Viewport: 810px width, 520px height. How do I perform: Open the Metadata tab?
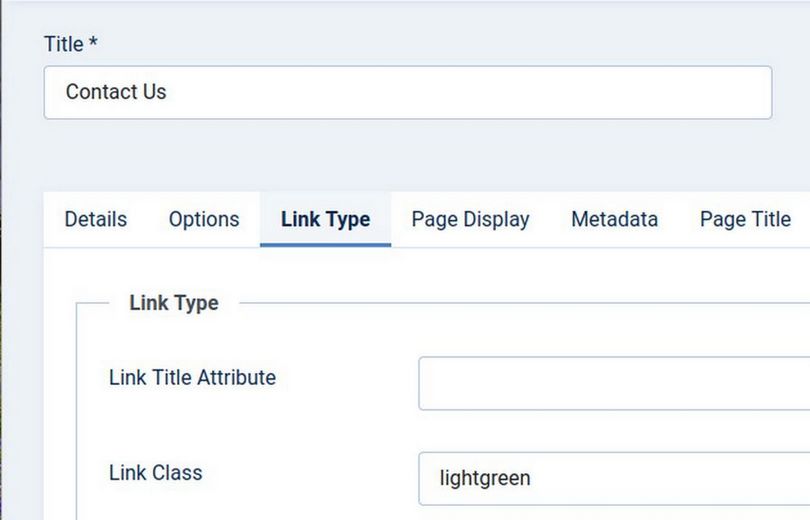[614, 219]
